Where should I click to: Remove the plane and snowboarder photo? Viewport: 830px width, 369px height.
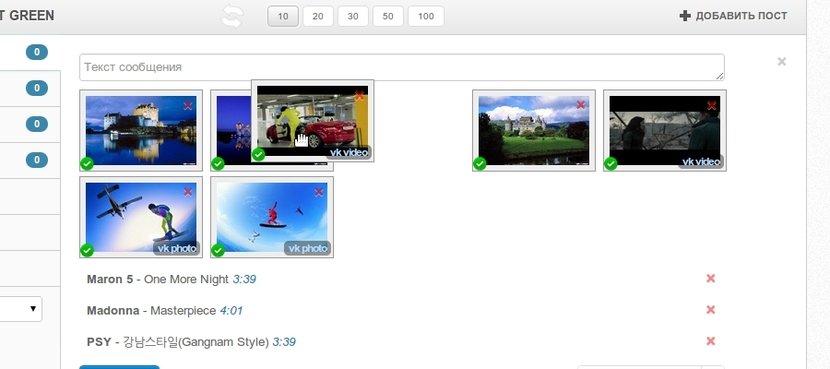pos(188,192)
